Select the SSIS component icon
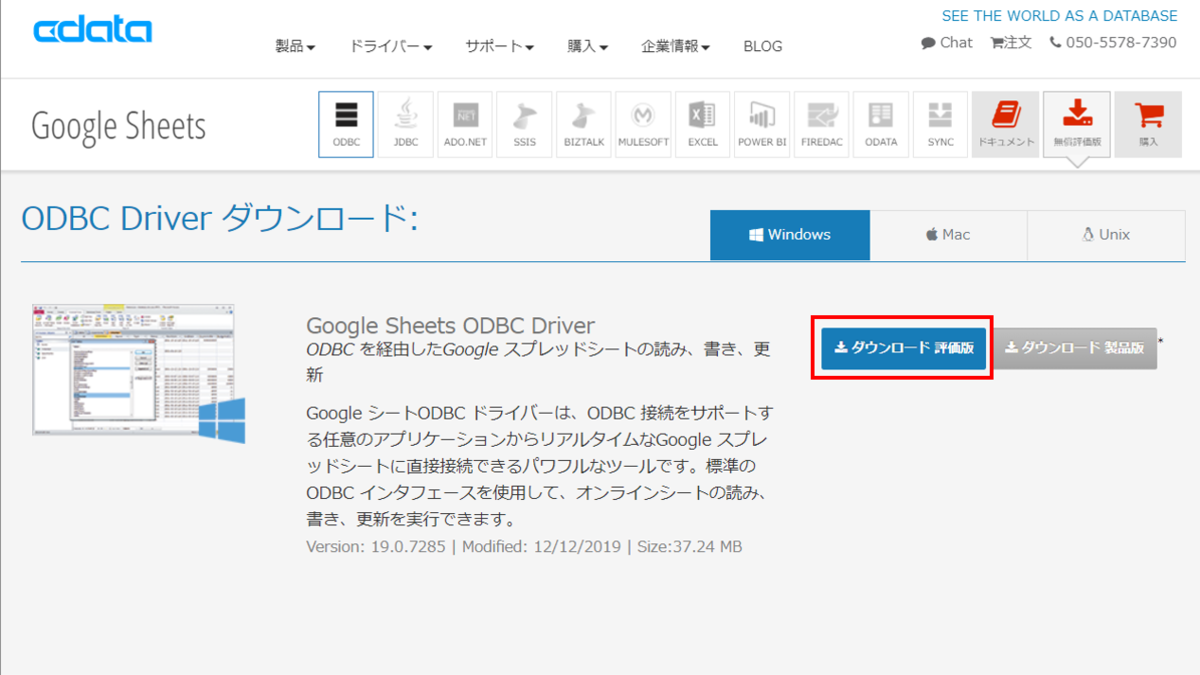This screenshot has width=1200, height=675. tap(525, 125)
